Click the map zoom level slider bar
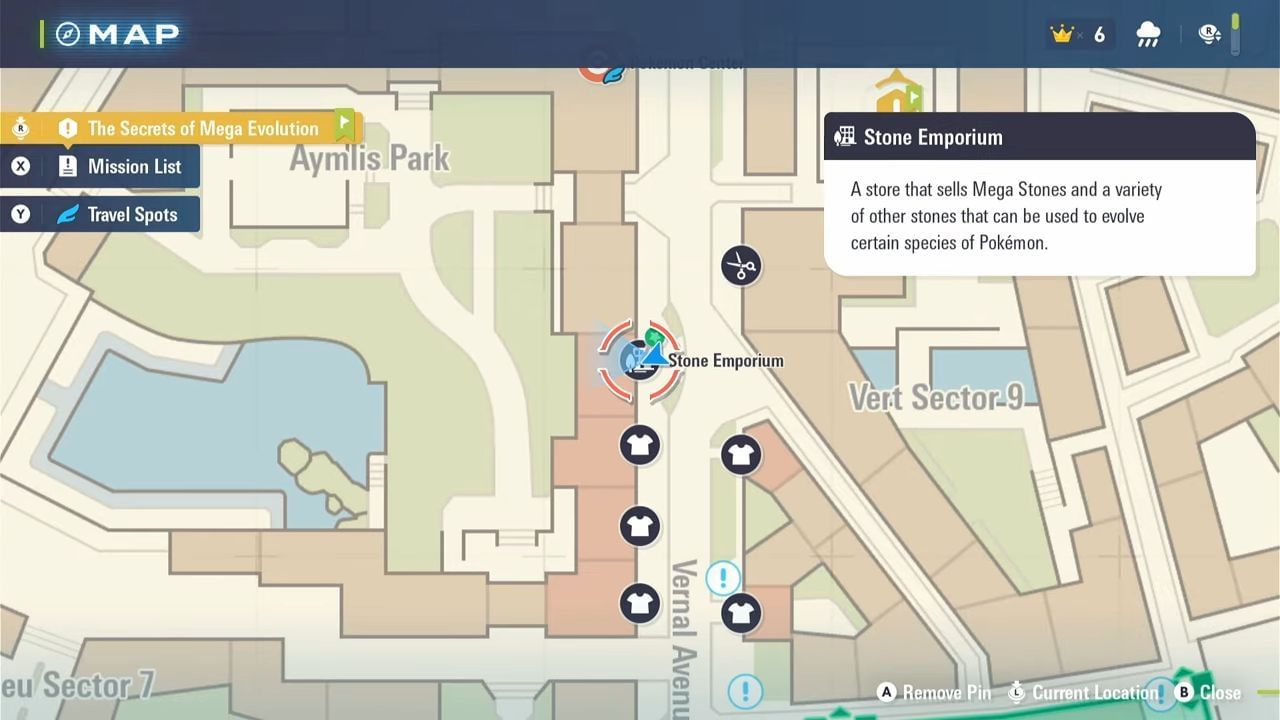Viewport: 1280px width, 720px height. point(1236,35)
